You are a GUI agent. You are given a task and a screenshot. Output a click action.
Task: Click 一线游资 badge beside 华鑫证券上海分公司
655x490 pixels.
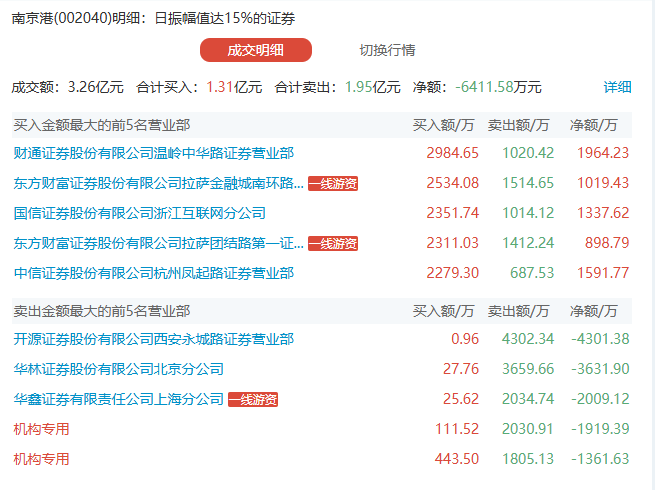click(253, 399)
